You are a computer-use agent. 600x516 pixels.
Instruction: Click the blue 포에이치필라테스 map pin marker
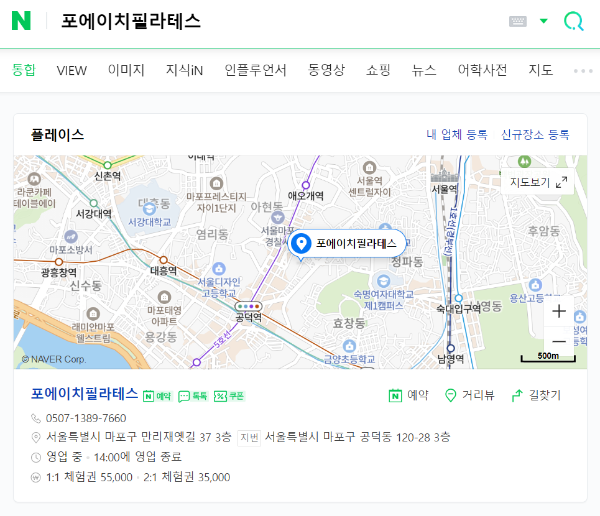tap(301, 243)
